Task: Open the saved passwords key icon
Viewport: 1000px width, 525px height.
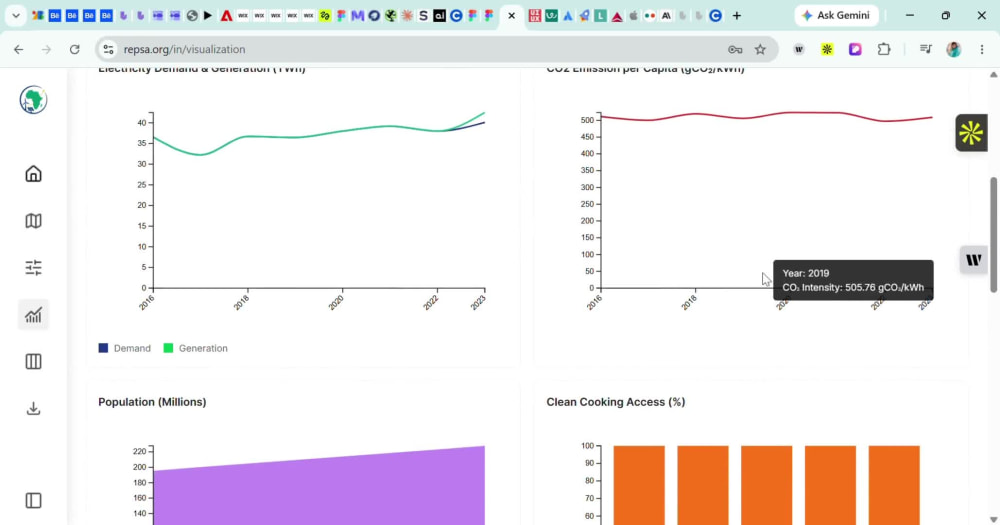Action: coord(735,49)
